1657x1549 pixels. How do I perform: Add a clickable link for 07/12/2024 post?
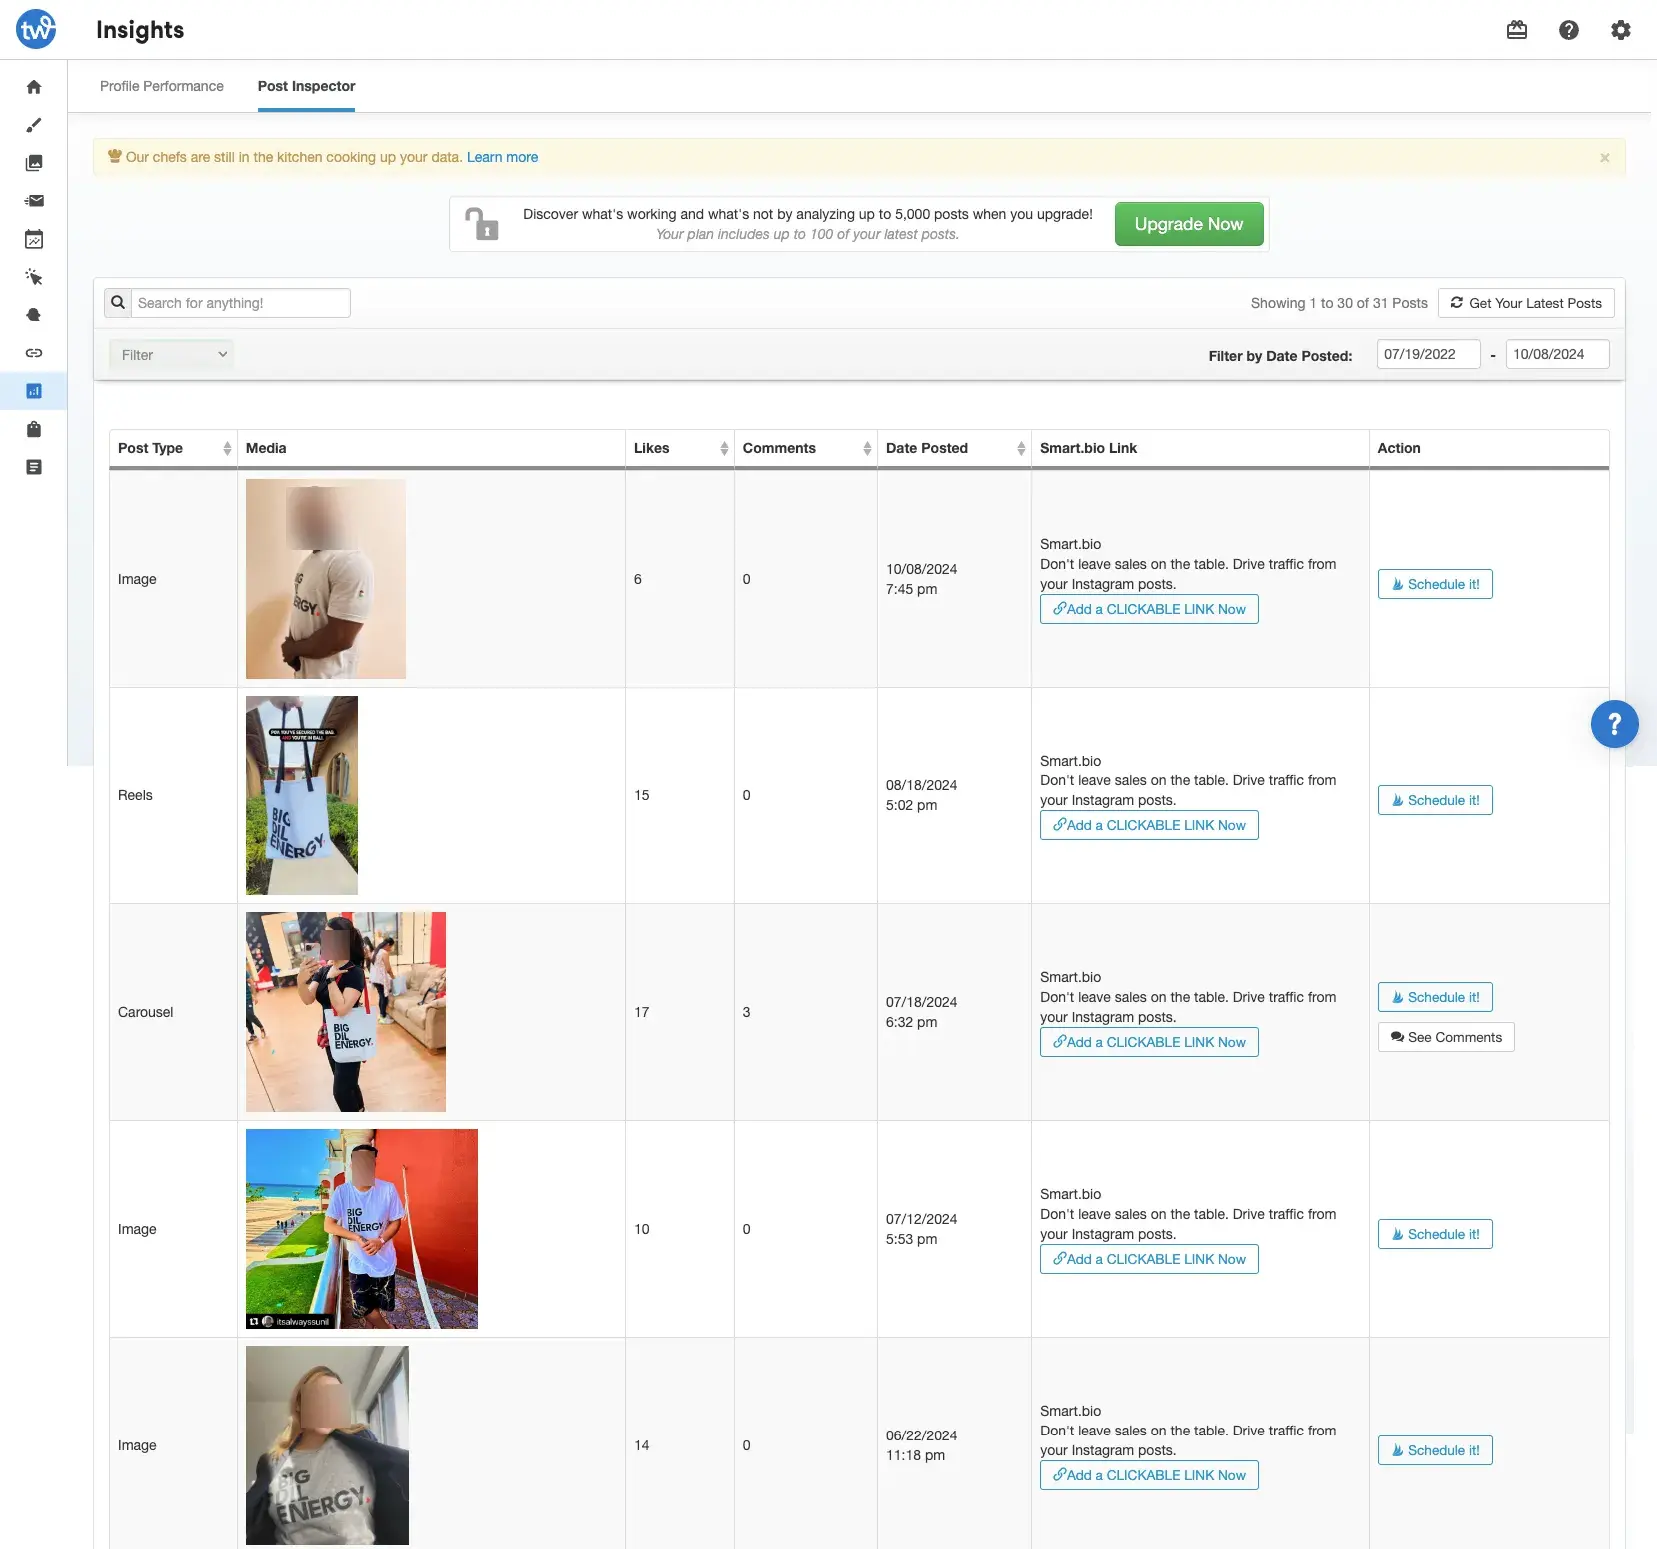1149,1259
